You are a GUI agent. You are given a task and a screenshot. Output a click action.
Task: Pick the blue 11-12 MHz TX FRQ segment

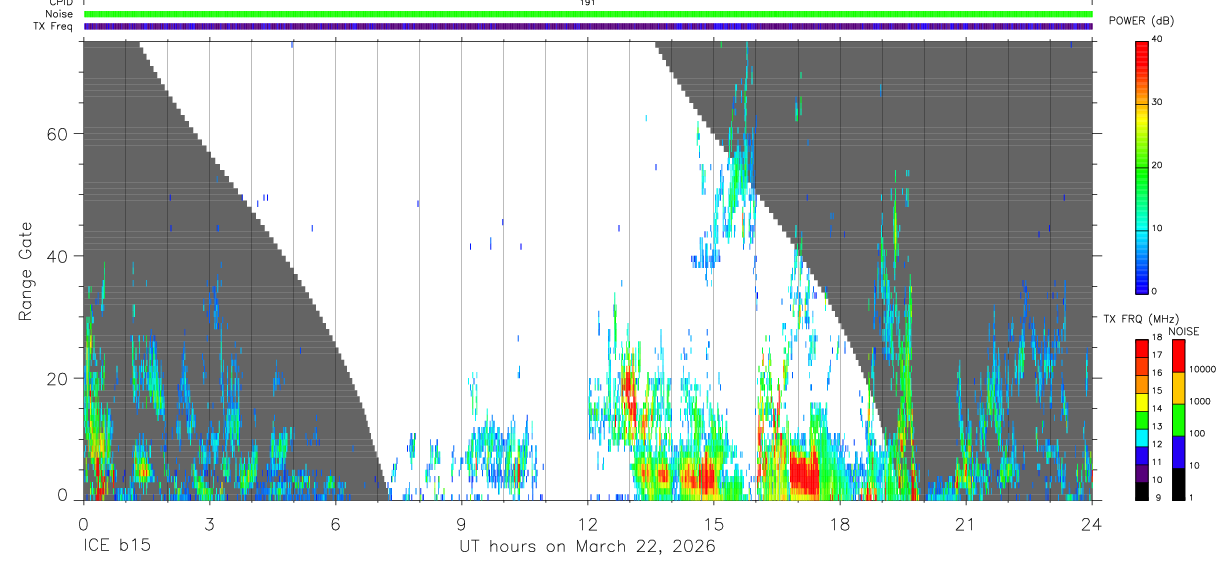pos(1142,455)
